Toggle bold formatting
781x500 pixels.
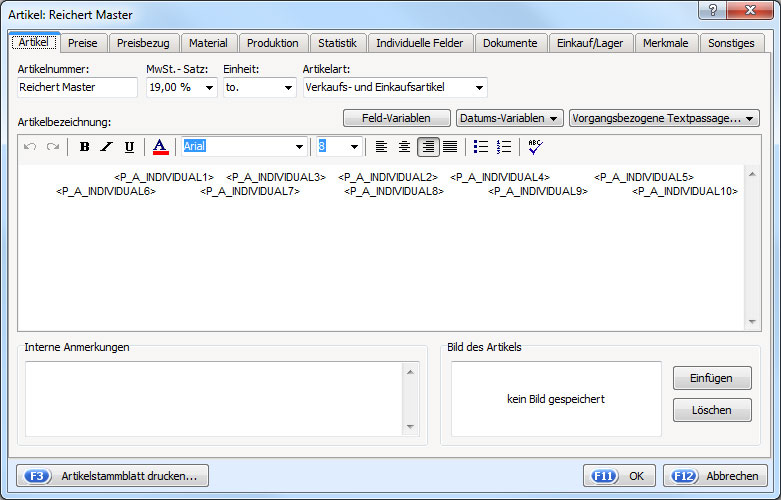(x=85, y=146)
